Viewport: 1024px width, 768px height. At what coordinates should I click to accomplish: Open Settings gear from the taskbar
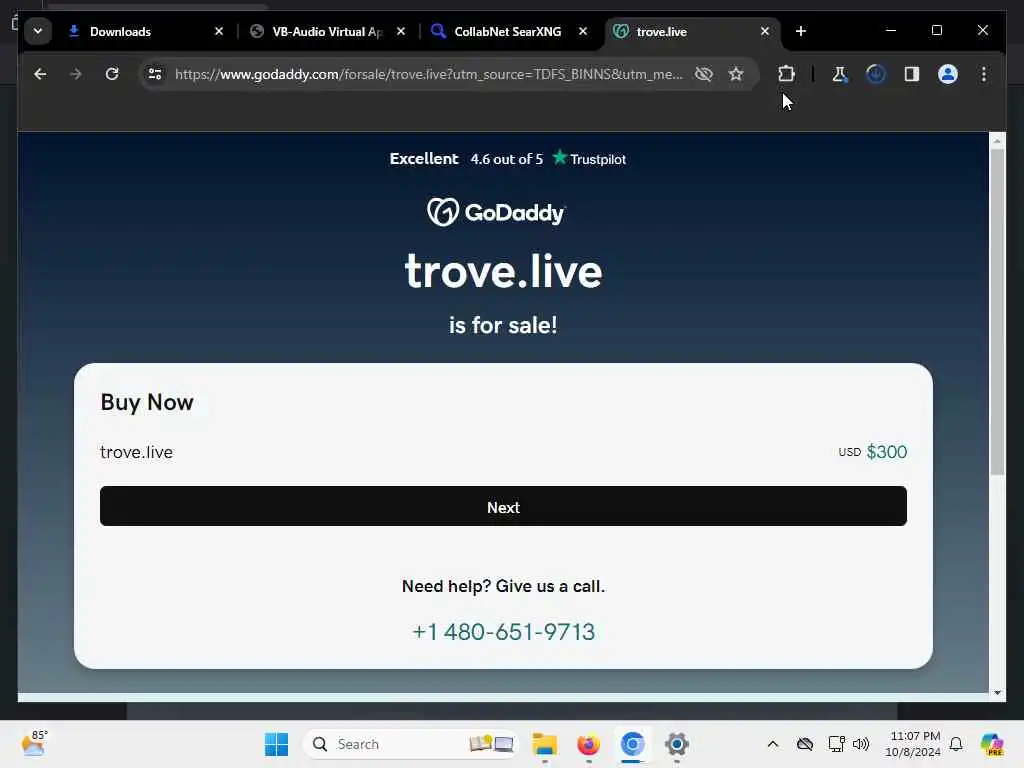click(677, 744)
